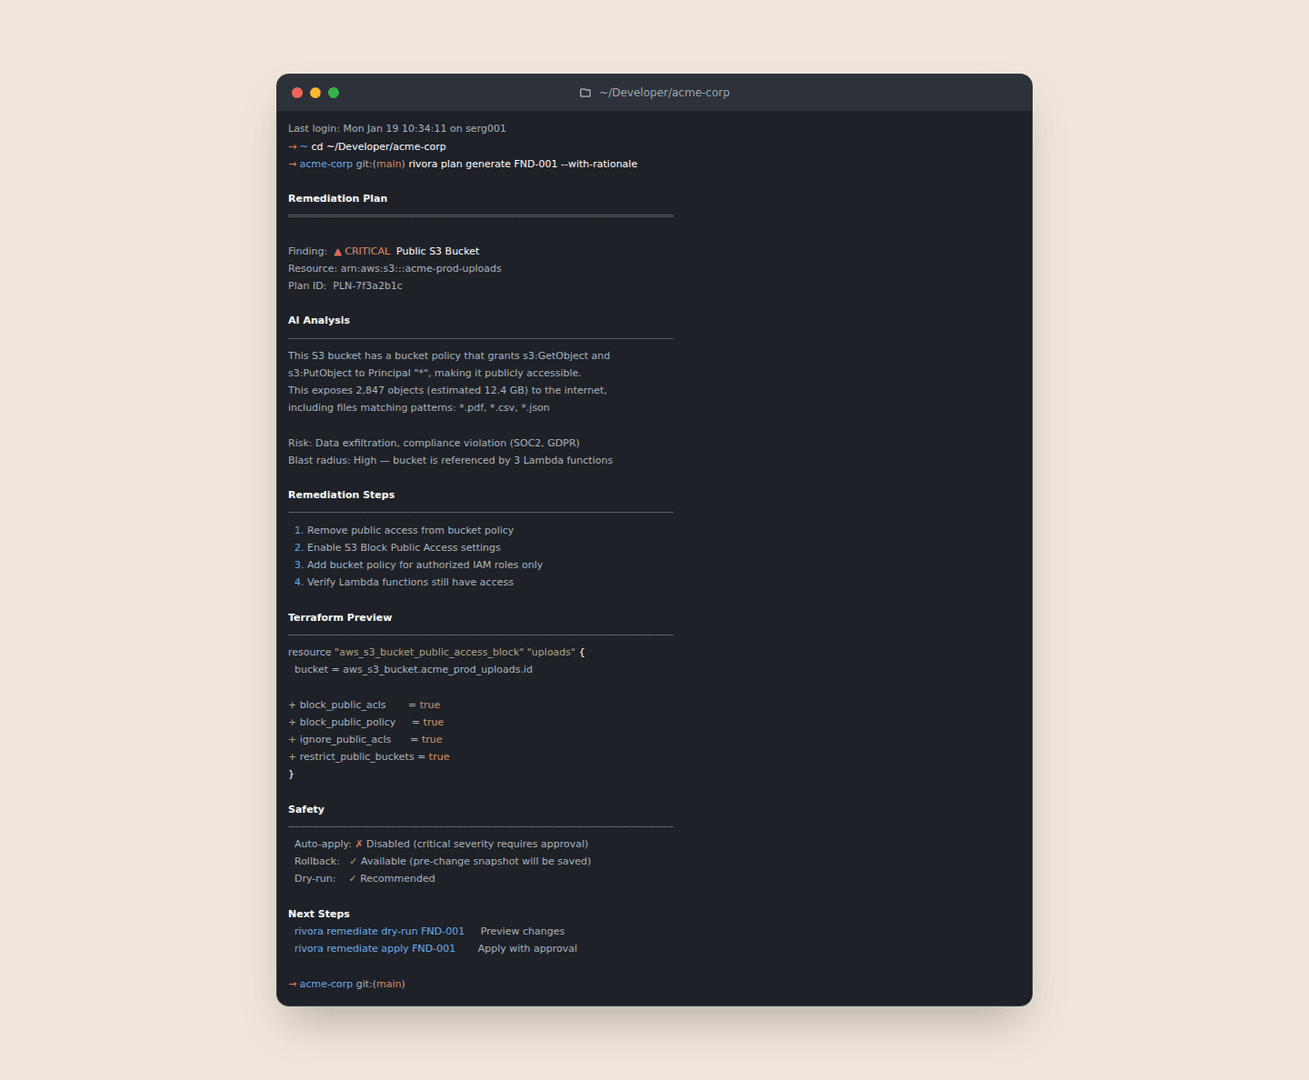Click the red X next to Auto-apply
The image size is (1309, 1080).
pyautogui.click(x=359, y=844)
